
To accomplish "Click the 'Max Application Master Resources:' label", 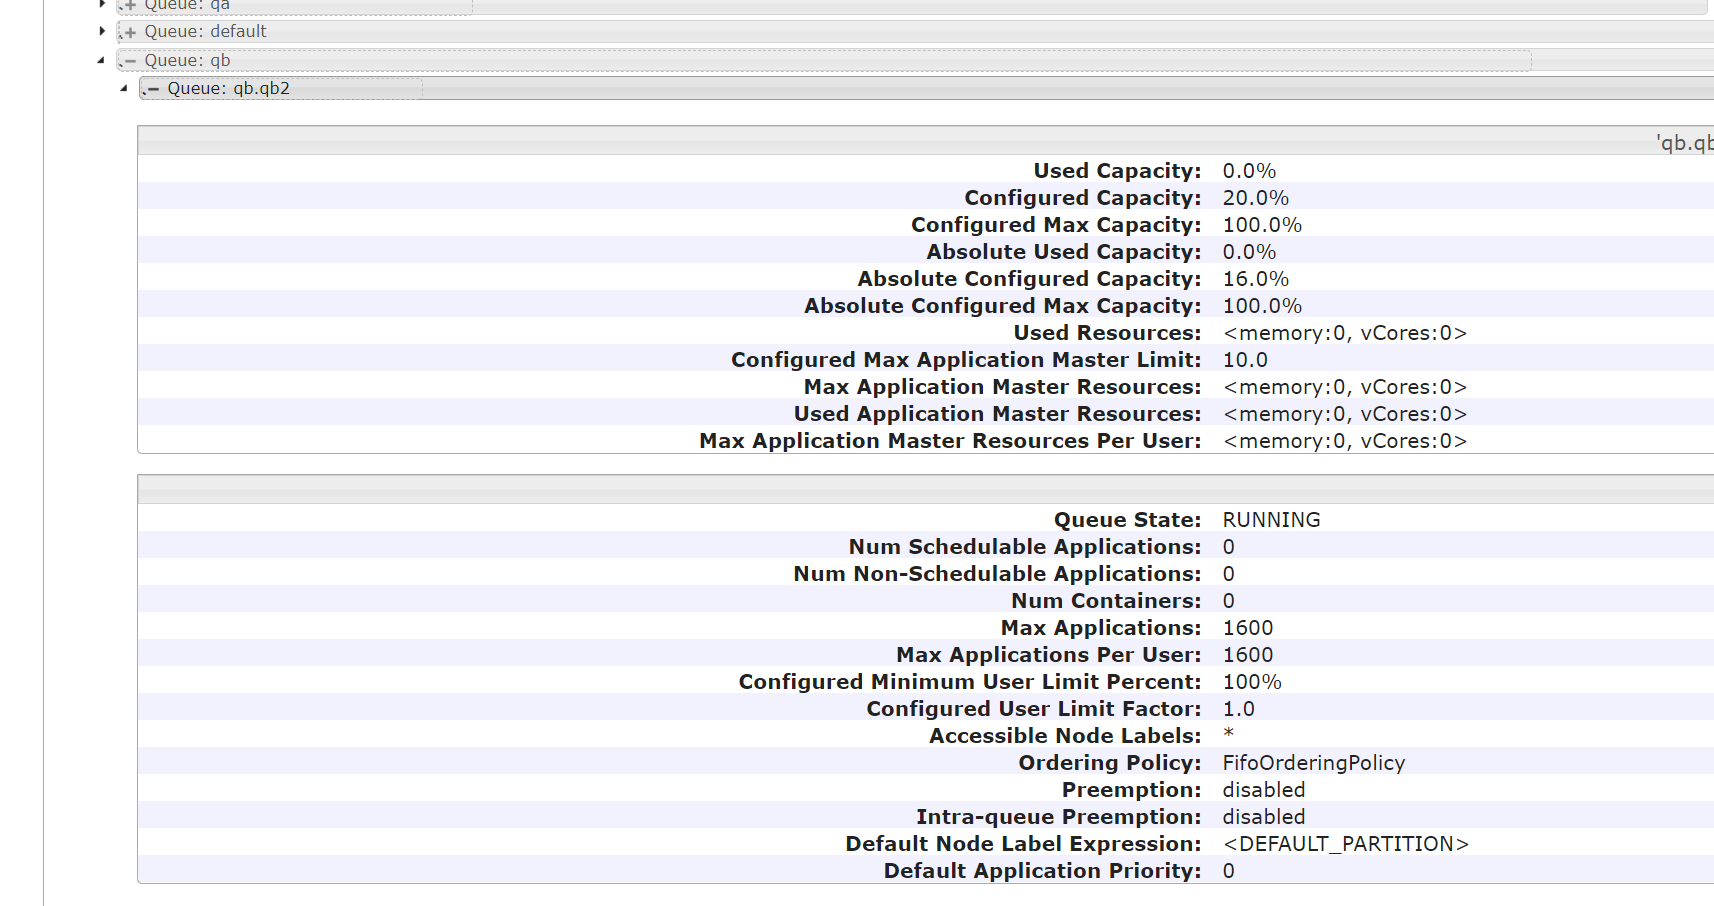I will pos(1002,387).
